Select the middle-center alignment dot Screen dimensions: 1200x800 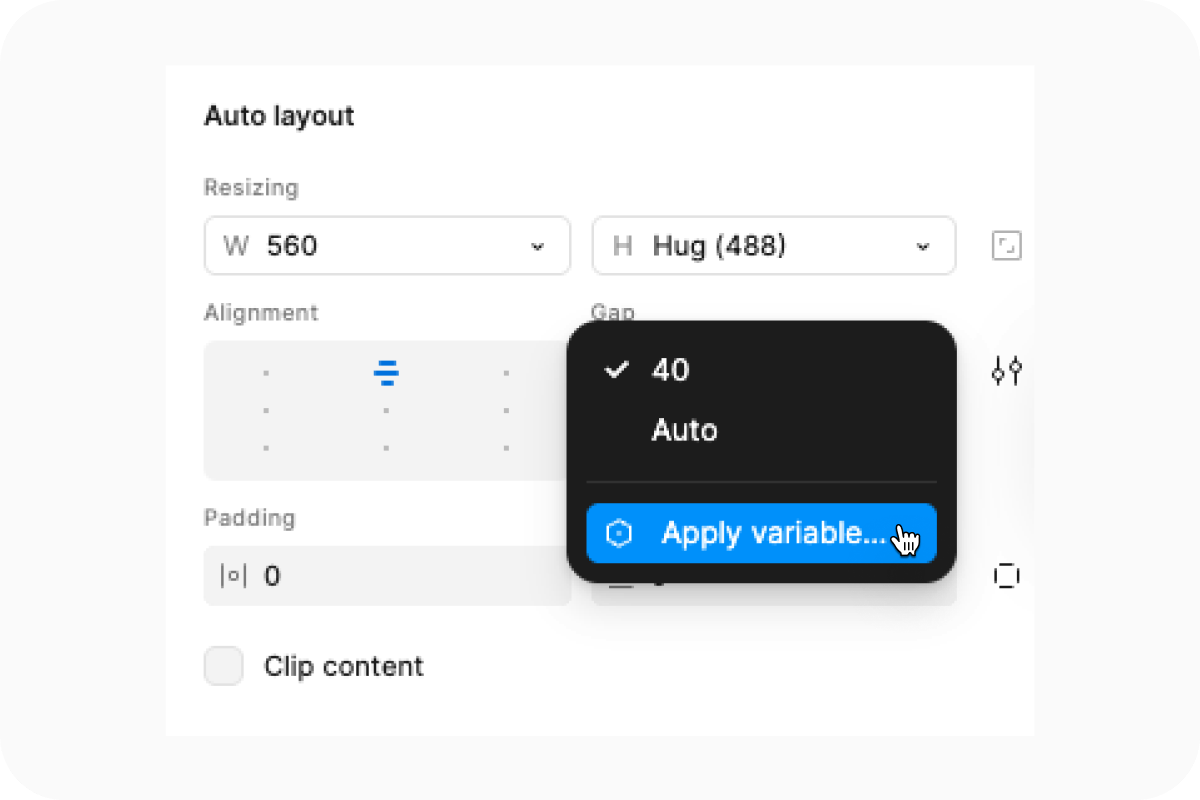click(386, 410)
